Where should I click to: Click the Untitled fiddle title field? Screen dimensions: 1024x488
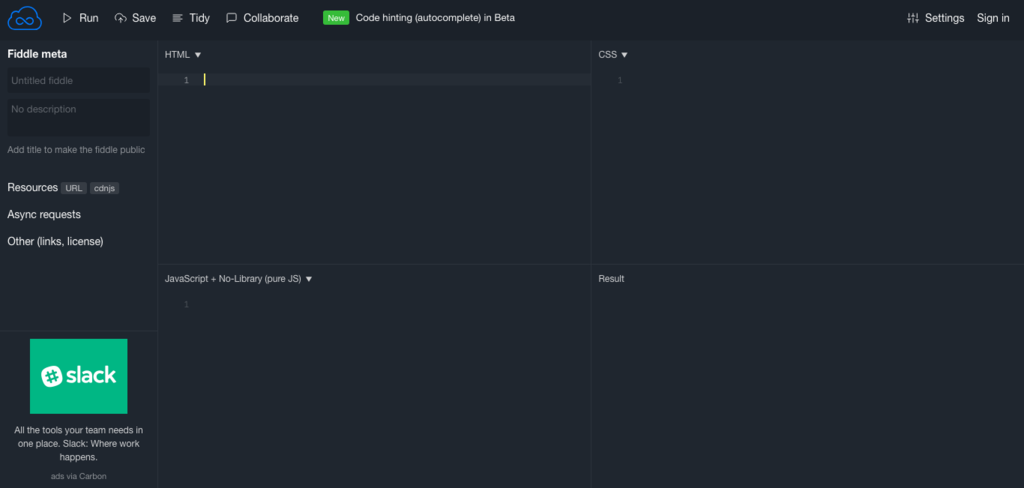[78, 80]
